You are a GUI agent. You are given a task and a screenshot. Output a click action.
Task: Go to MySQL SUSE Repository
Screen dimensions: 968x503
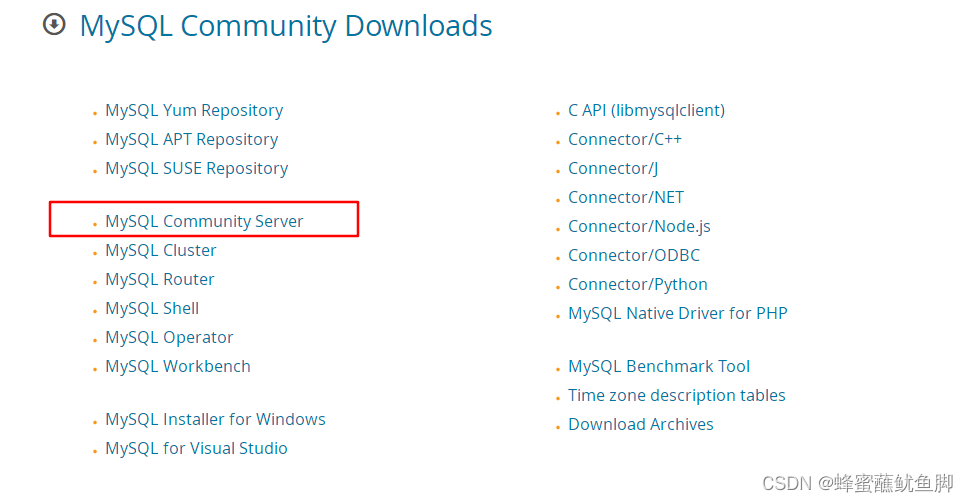point(196,168)
